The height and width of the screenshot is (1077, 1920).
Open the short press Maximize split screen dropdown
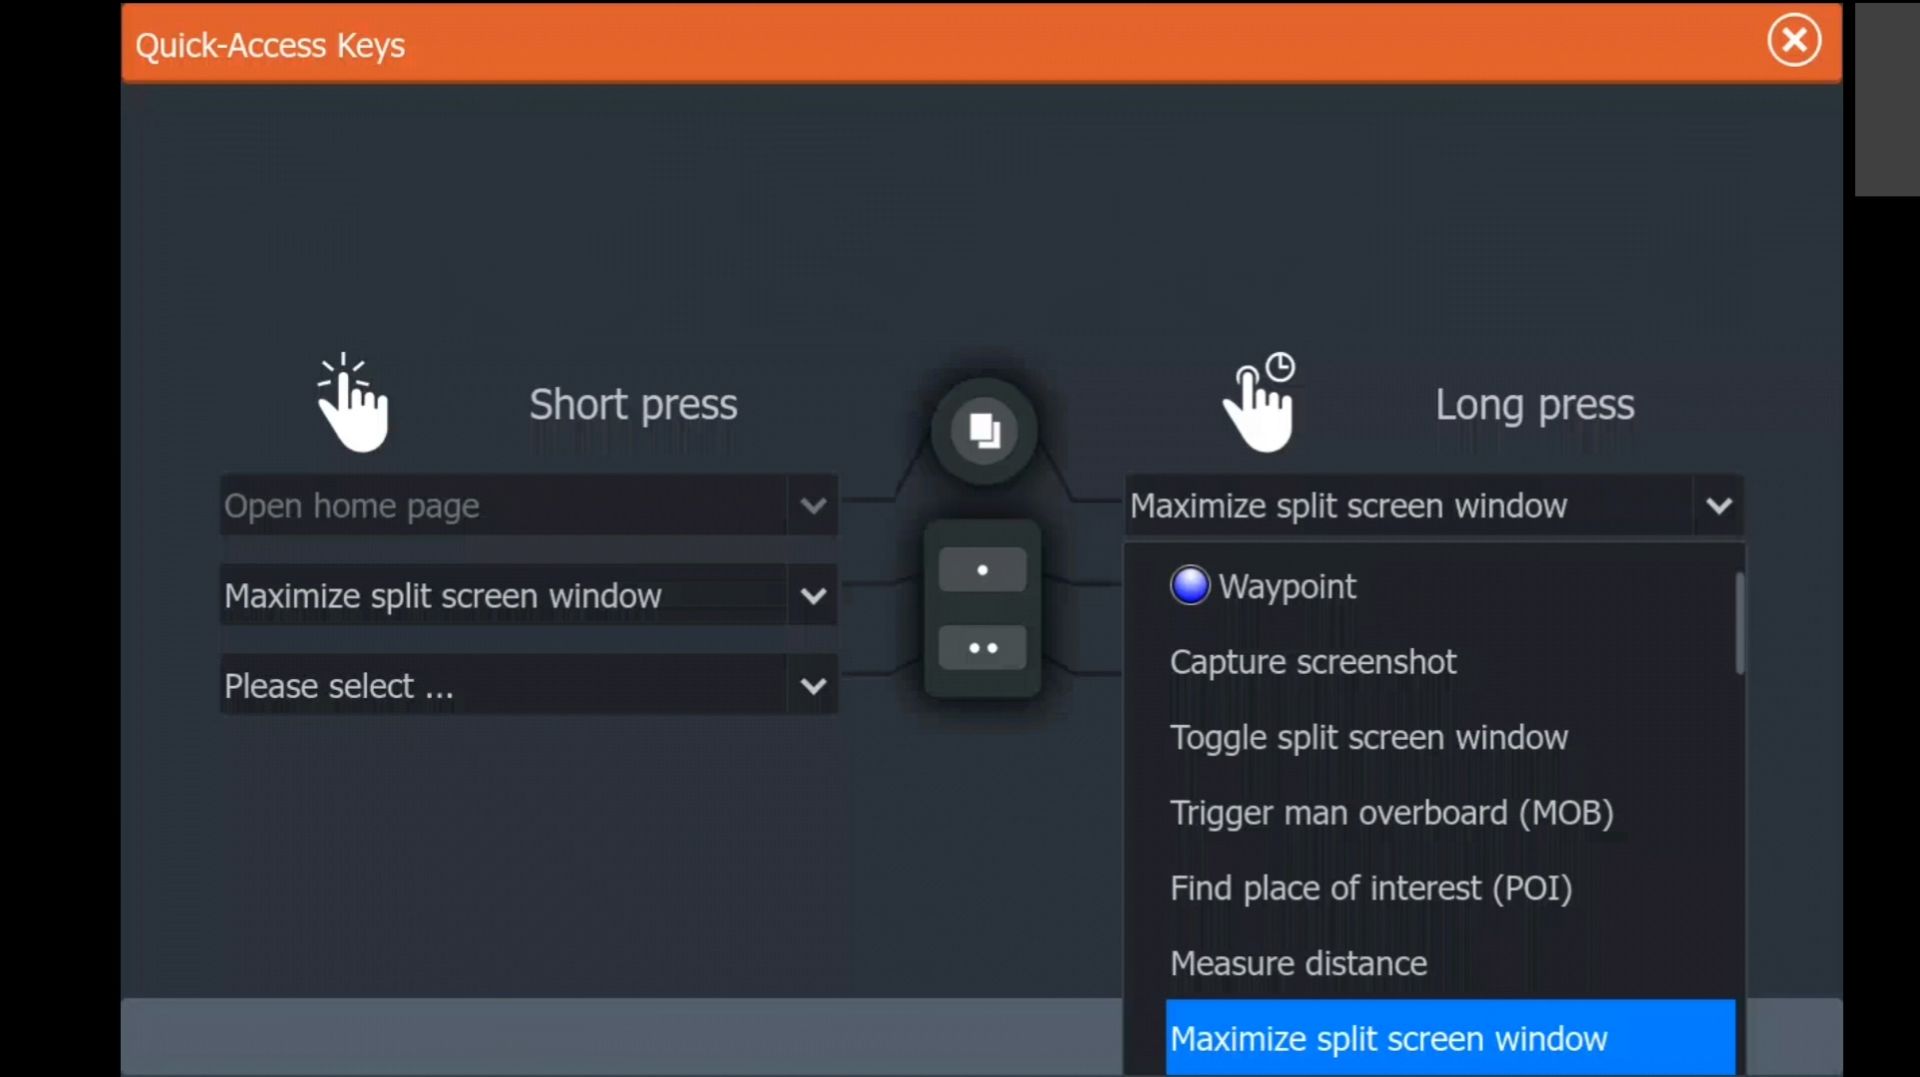tap(813, 596)
